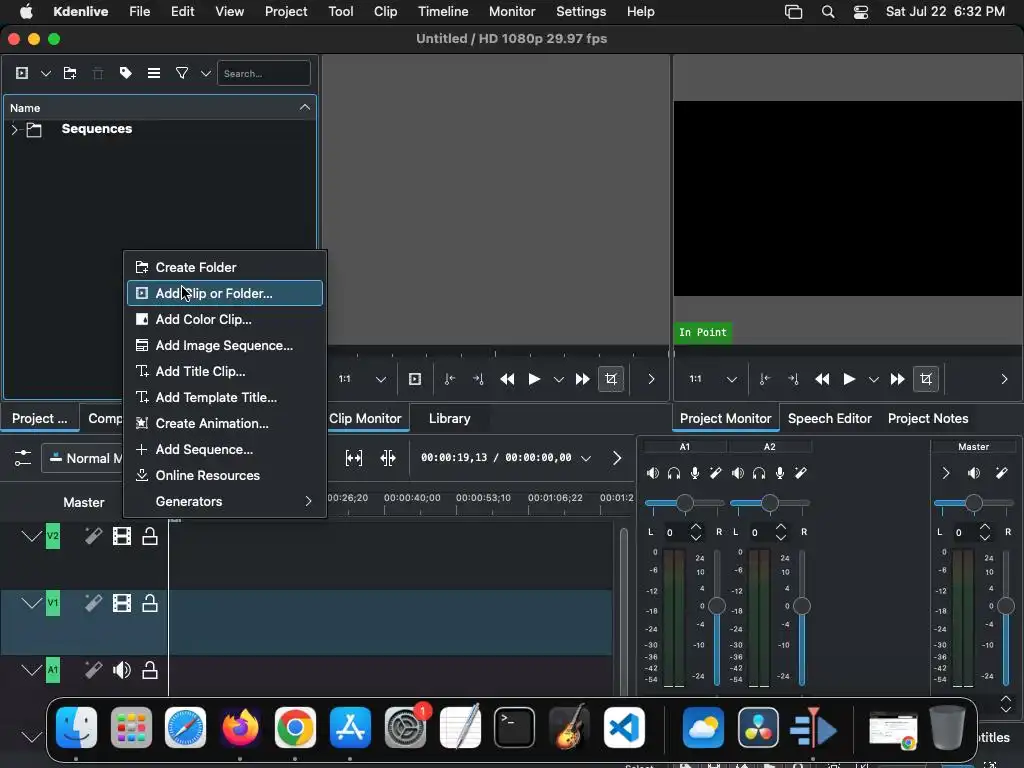Click the grayed trash icon in bin toolbar

tap(98, 73)
